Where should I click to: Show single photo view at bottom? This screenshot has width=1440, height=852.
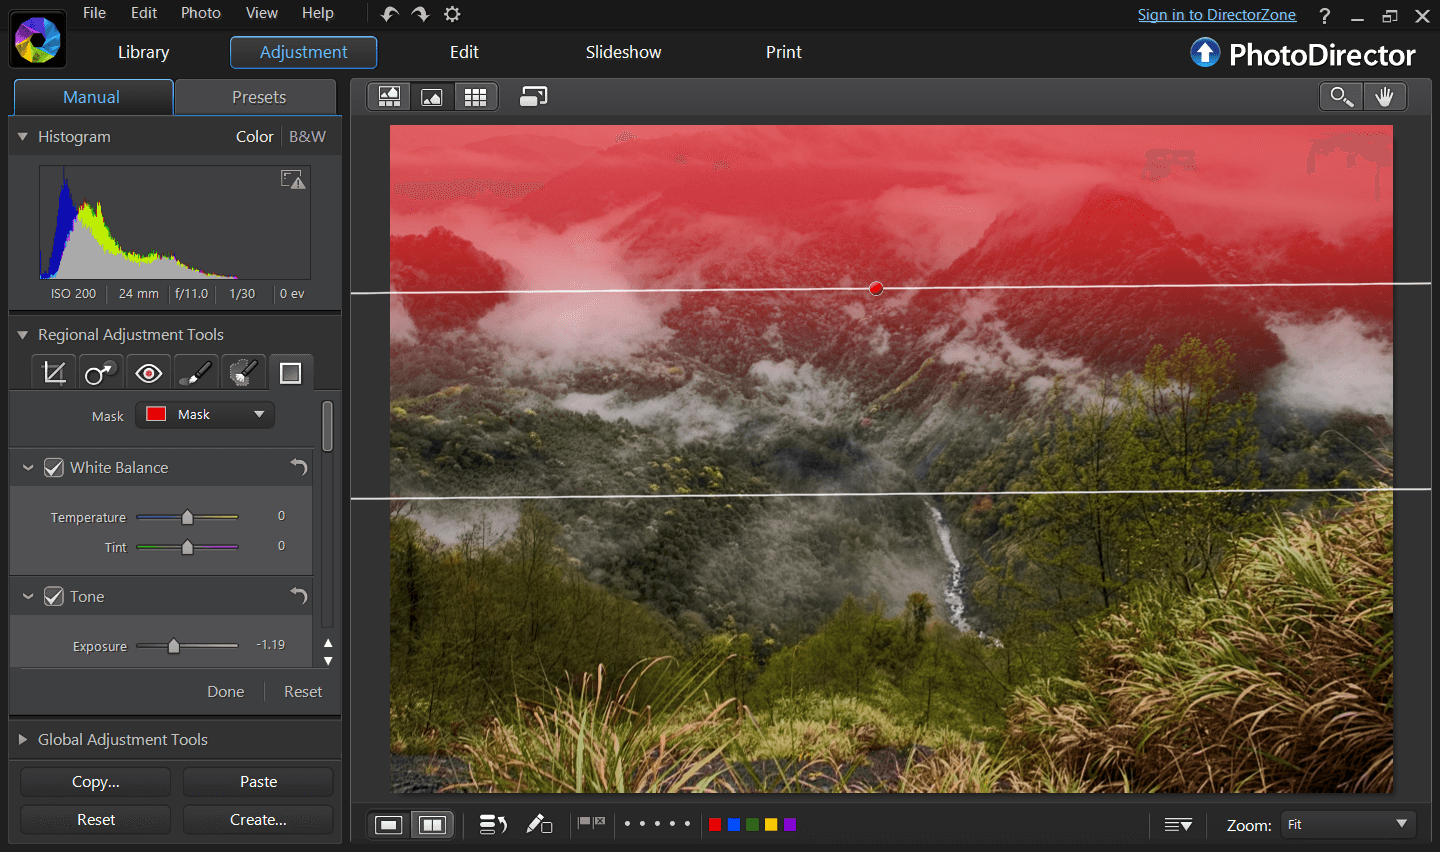(389, 824)
